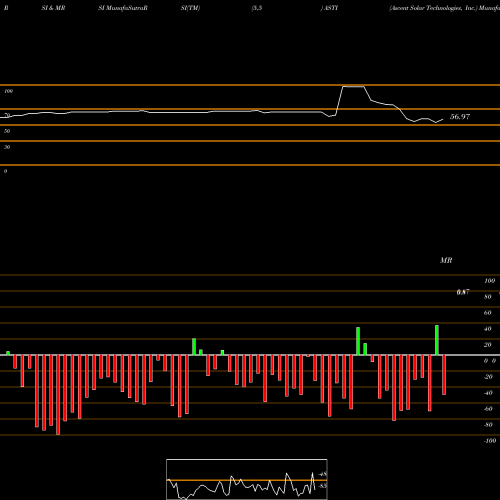The height and width of the screenshot is (500, 500).
Task: Click the -80 label on the MR axis
Action: click(488, 425)
